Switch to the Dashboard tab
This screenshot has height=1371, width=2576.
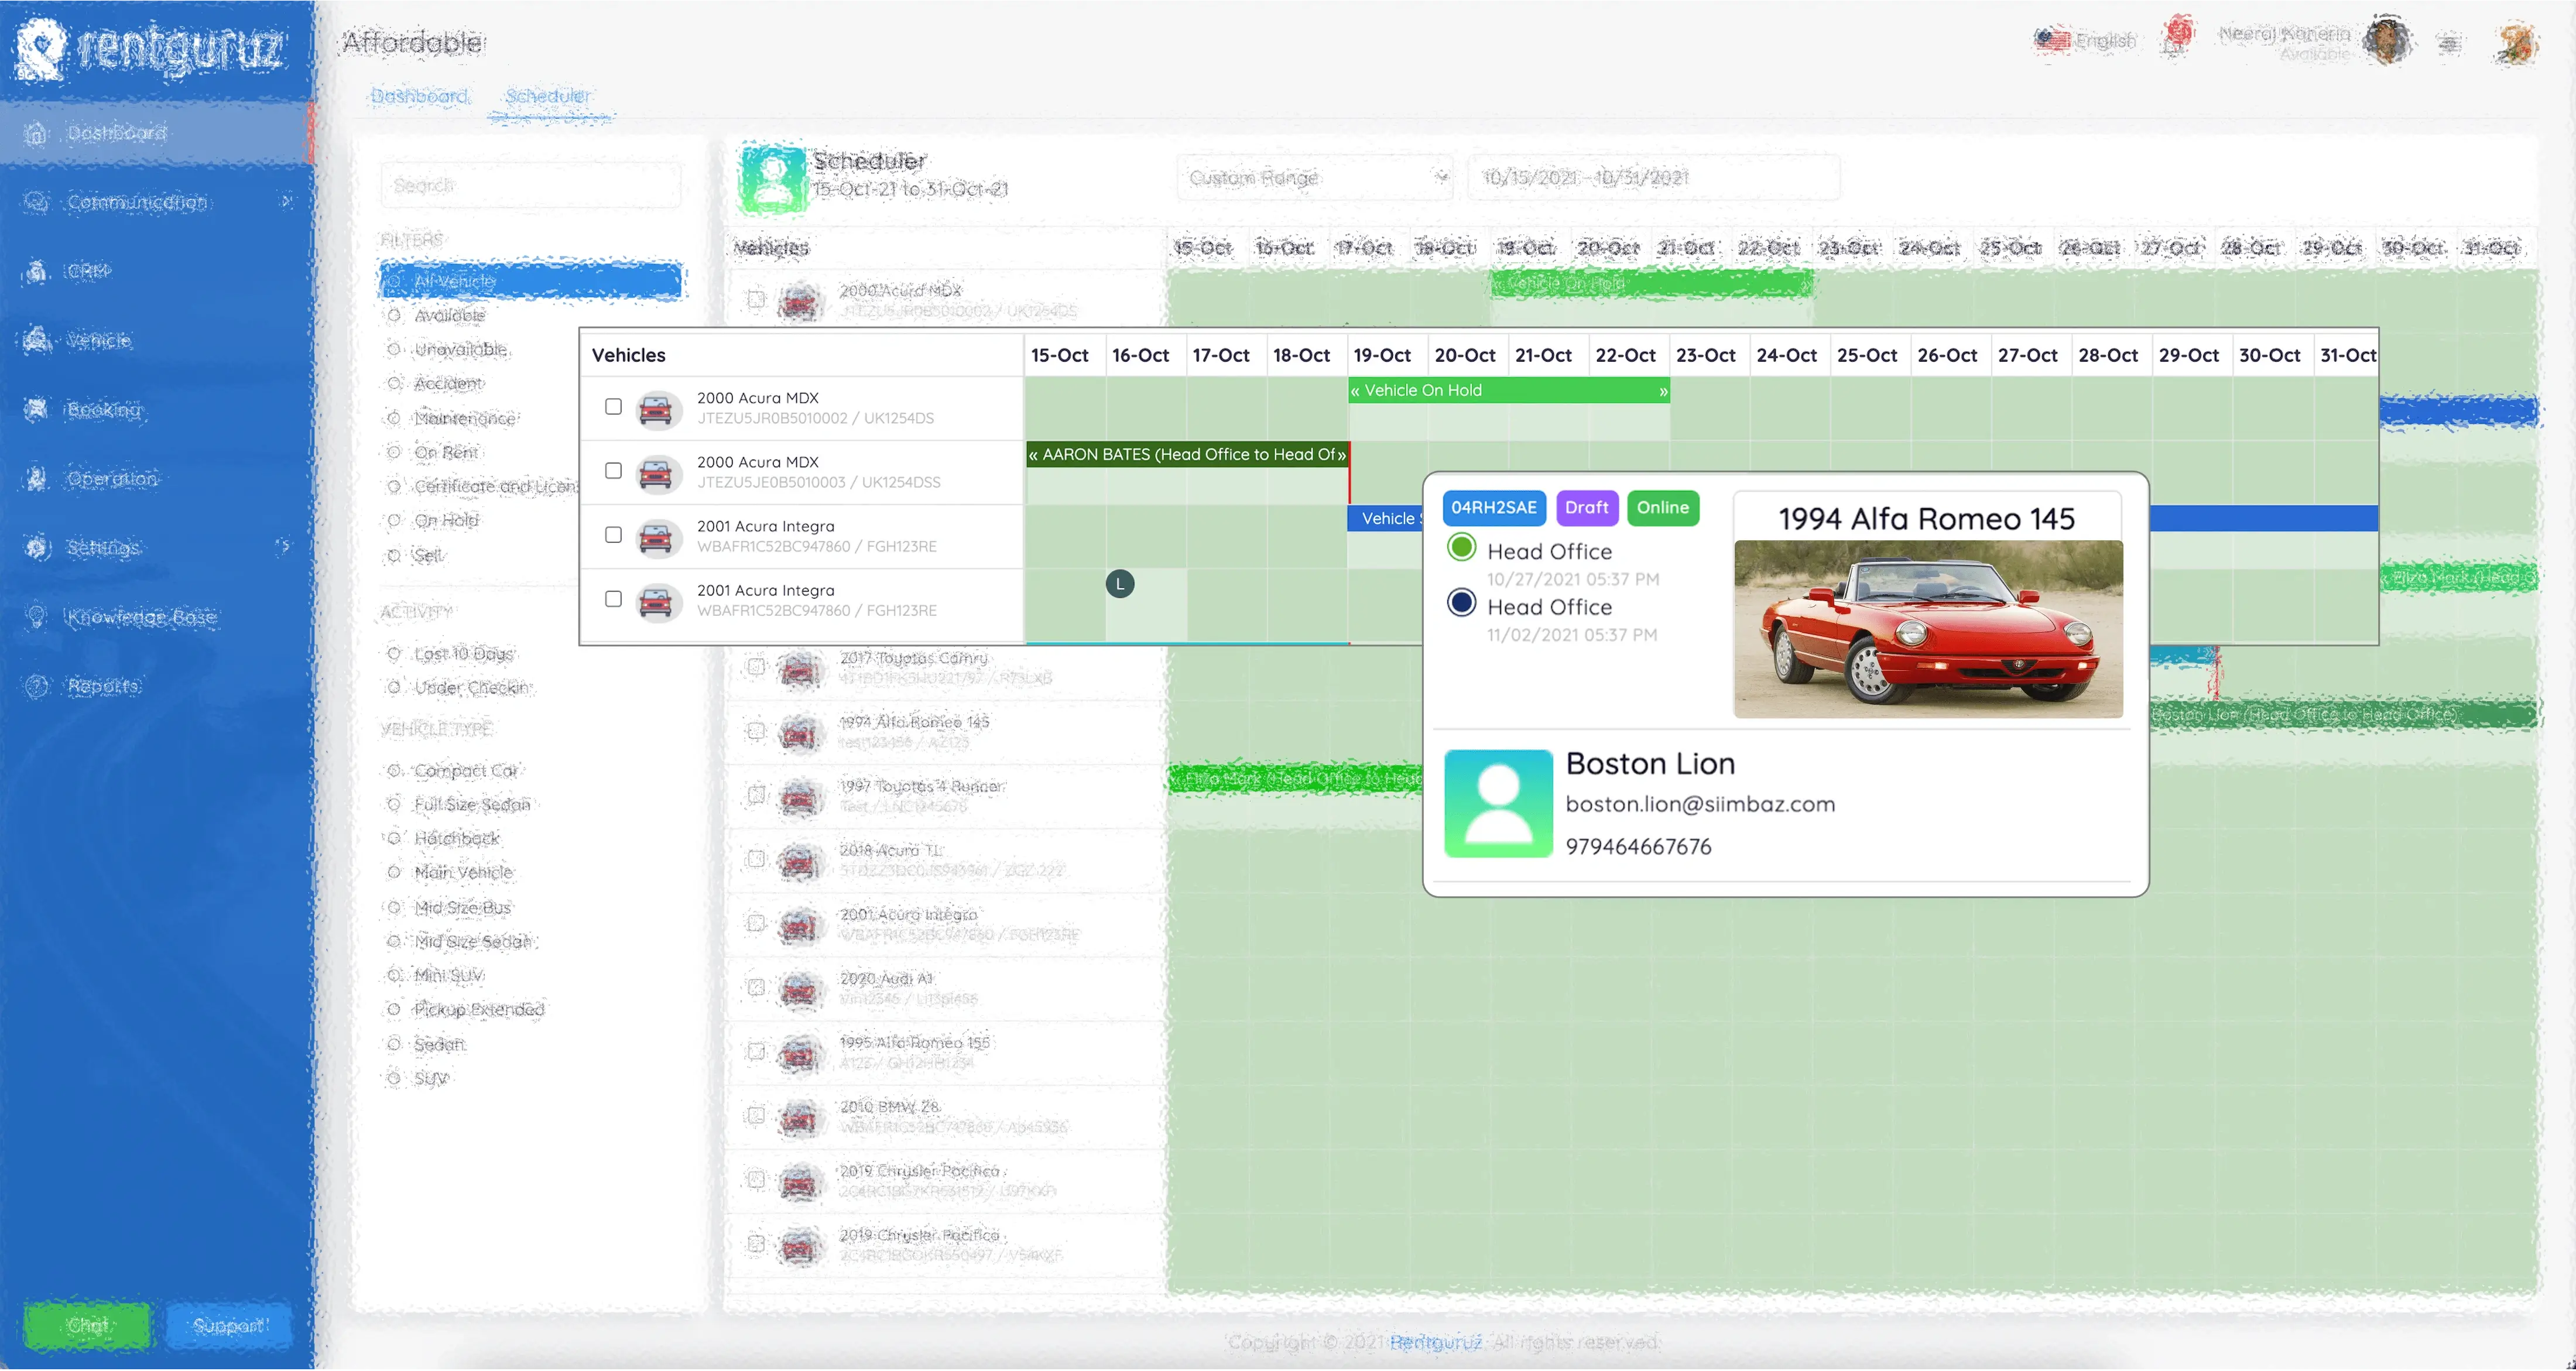click(419, 96)
